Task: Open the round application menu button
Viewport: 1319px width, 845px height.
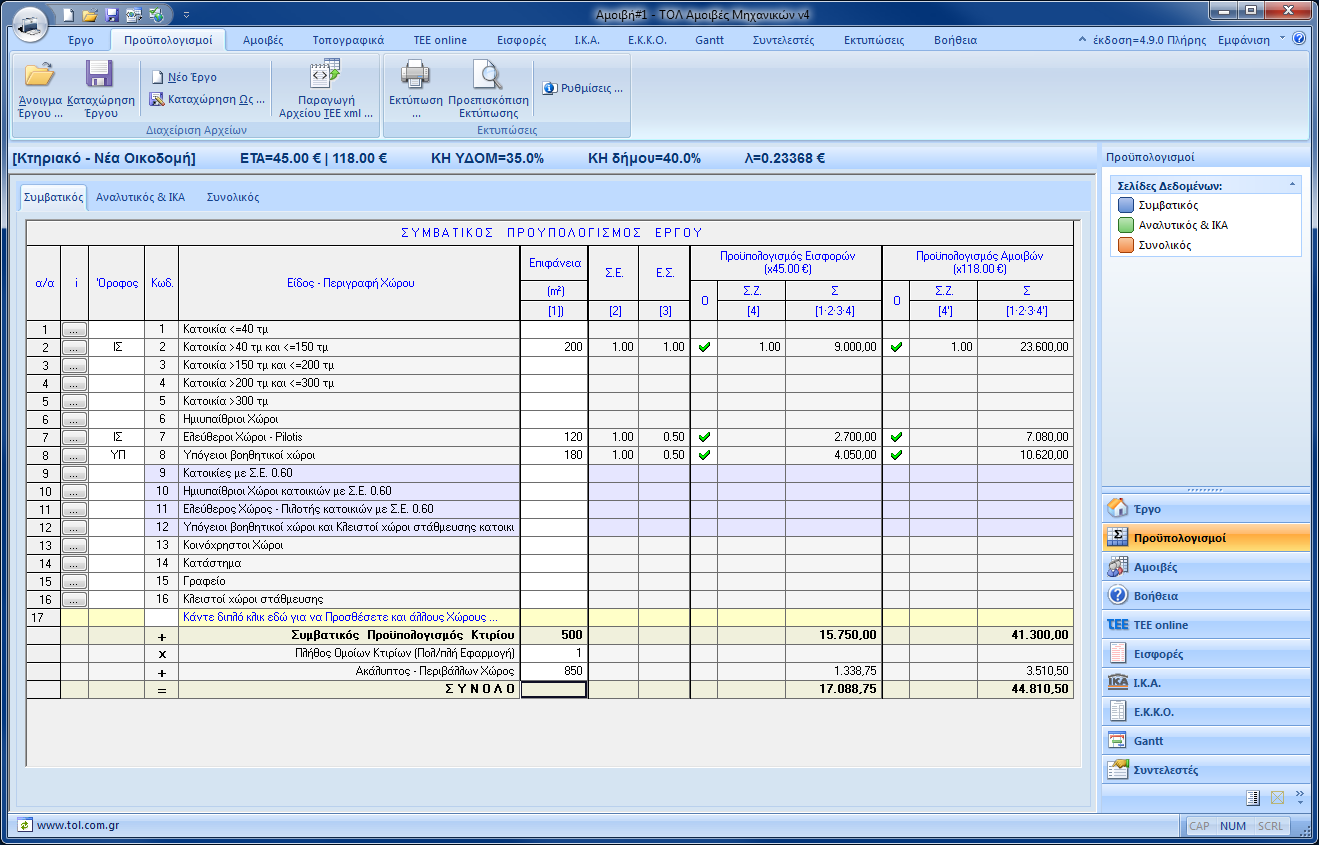Action: (x=31, y=23)
